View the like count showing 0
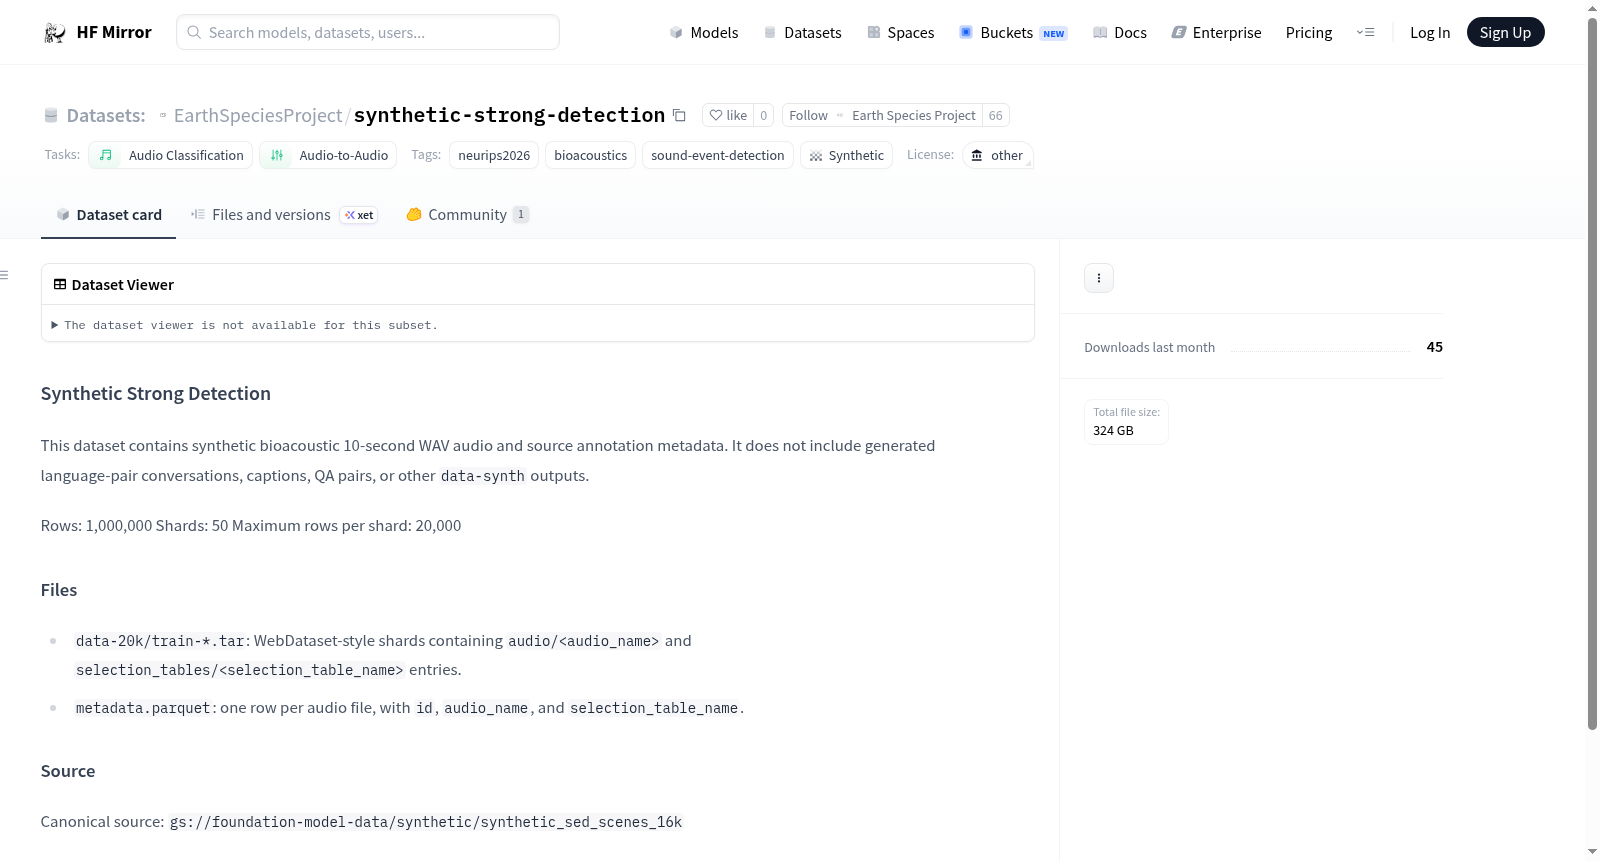 coord(764,115)
